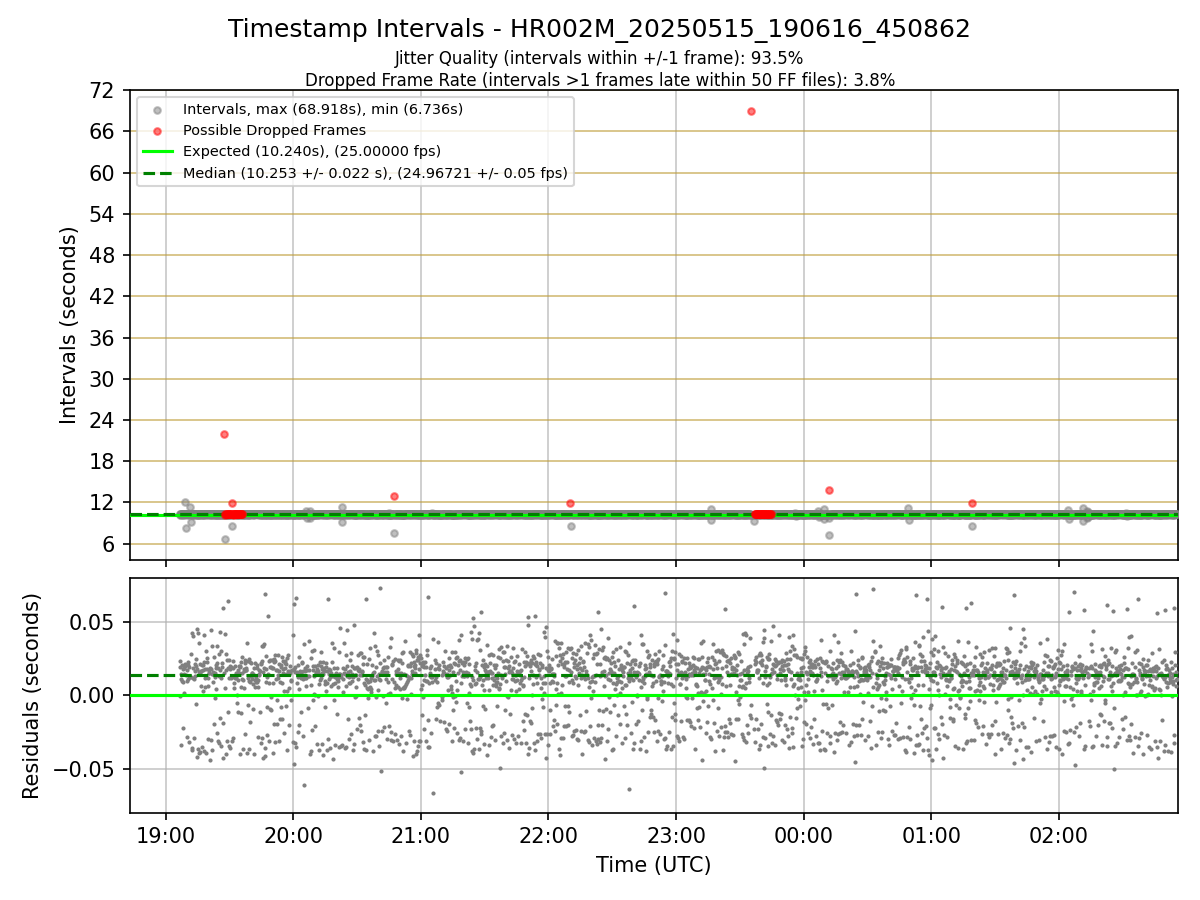This screenshot has width=1200, height=900.
Task: Click the legend entry 'Expected (10.240s), (25.00000 fps)'
Action: point(312,151)
